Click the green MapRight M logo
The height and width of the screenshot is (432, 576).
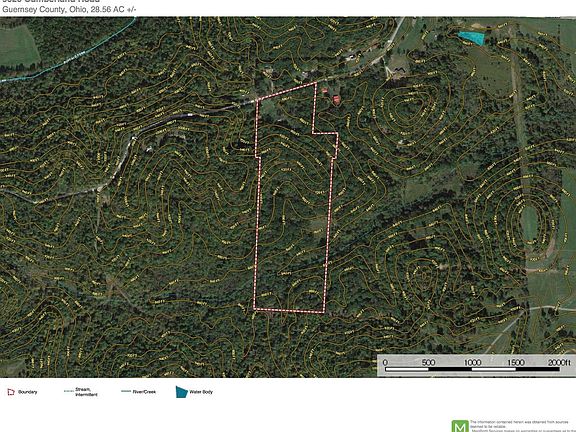460,426
